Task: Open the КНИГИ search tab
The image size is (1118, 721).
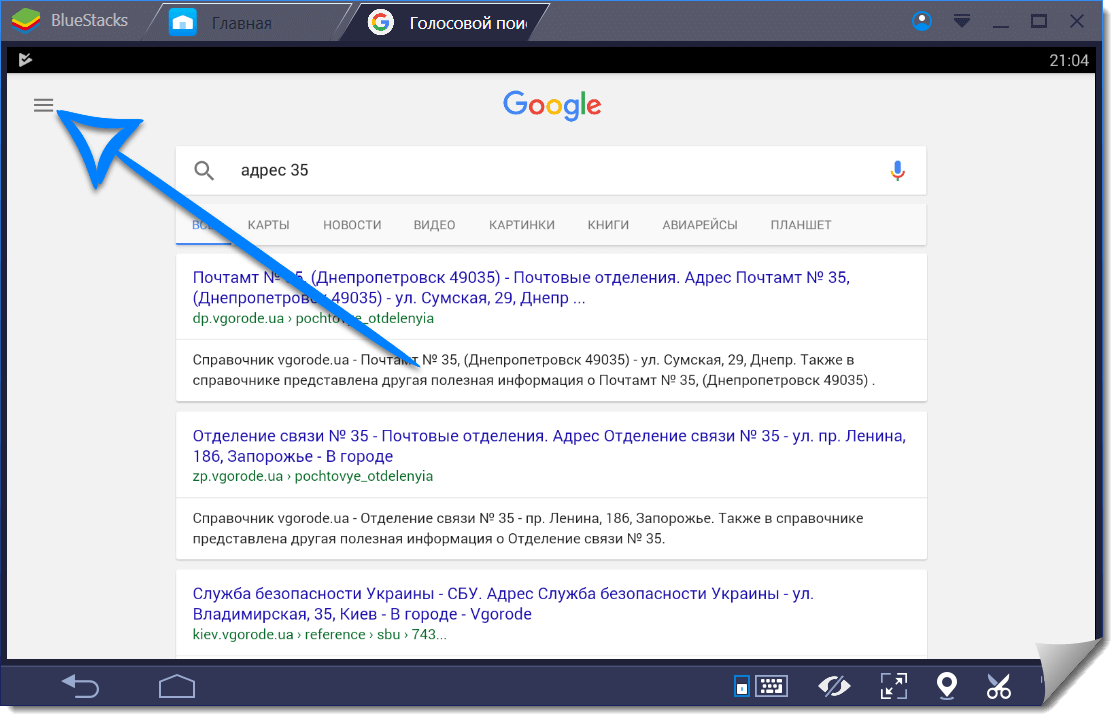Action: pyautogui.click(x=608, y=225)
